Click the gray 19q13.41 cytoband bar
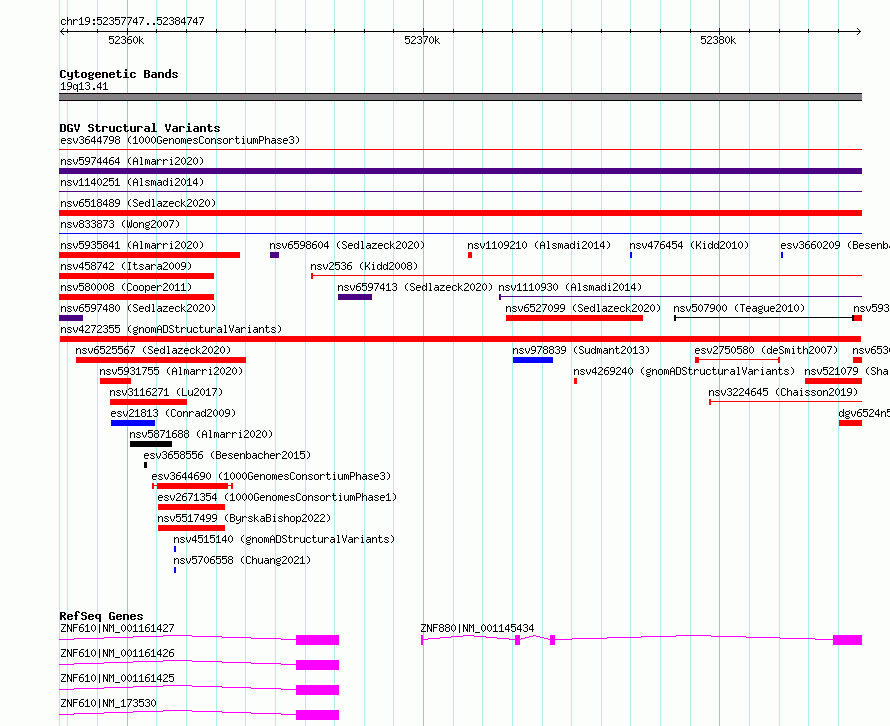The image size is (890, 726). [460, 97]
